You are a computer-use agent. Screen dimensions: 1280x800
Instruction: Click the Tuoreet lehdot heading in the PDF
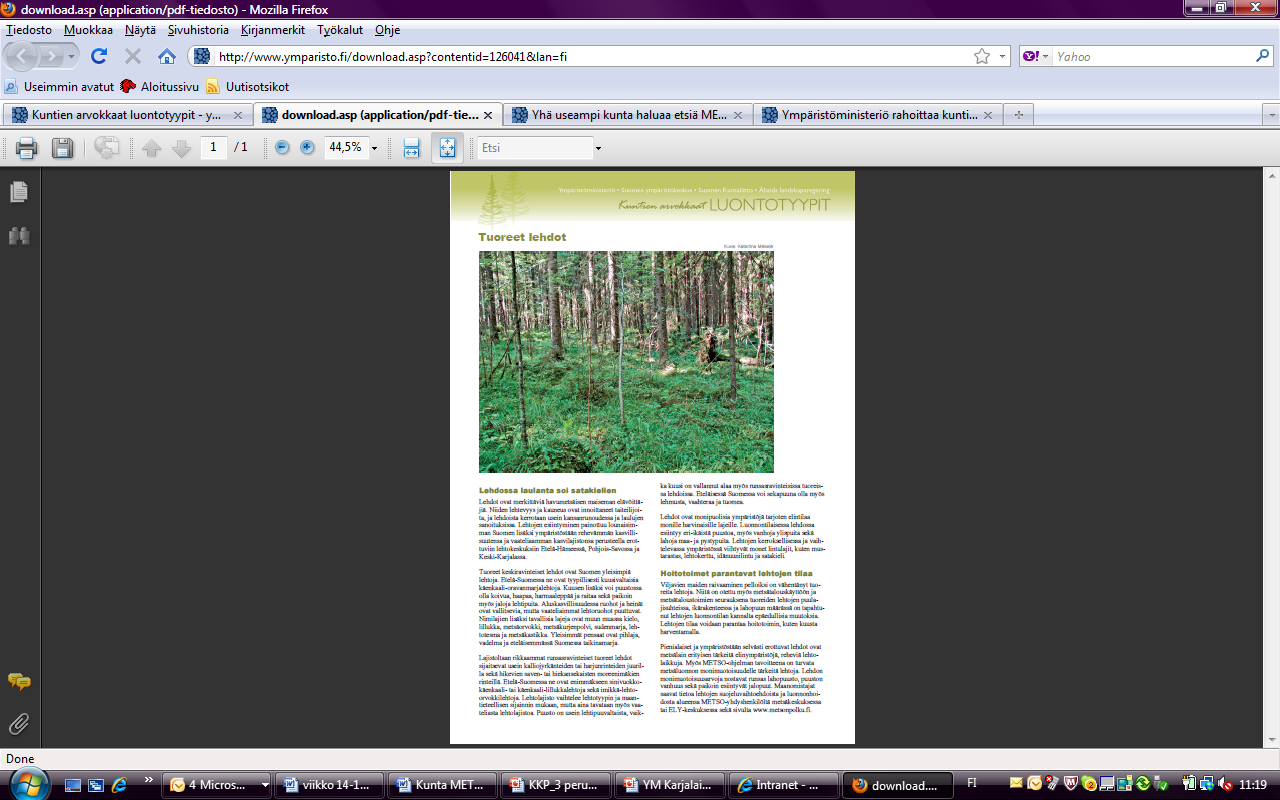point(522,237)
